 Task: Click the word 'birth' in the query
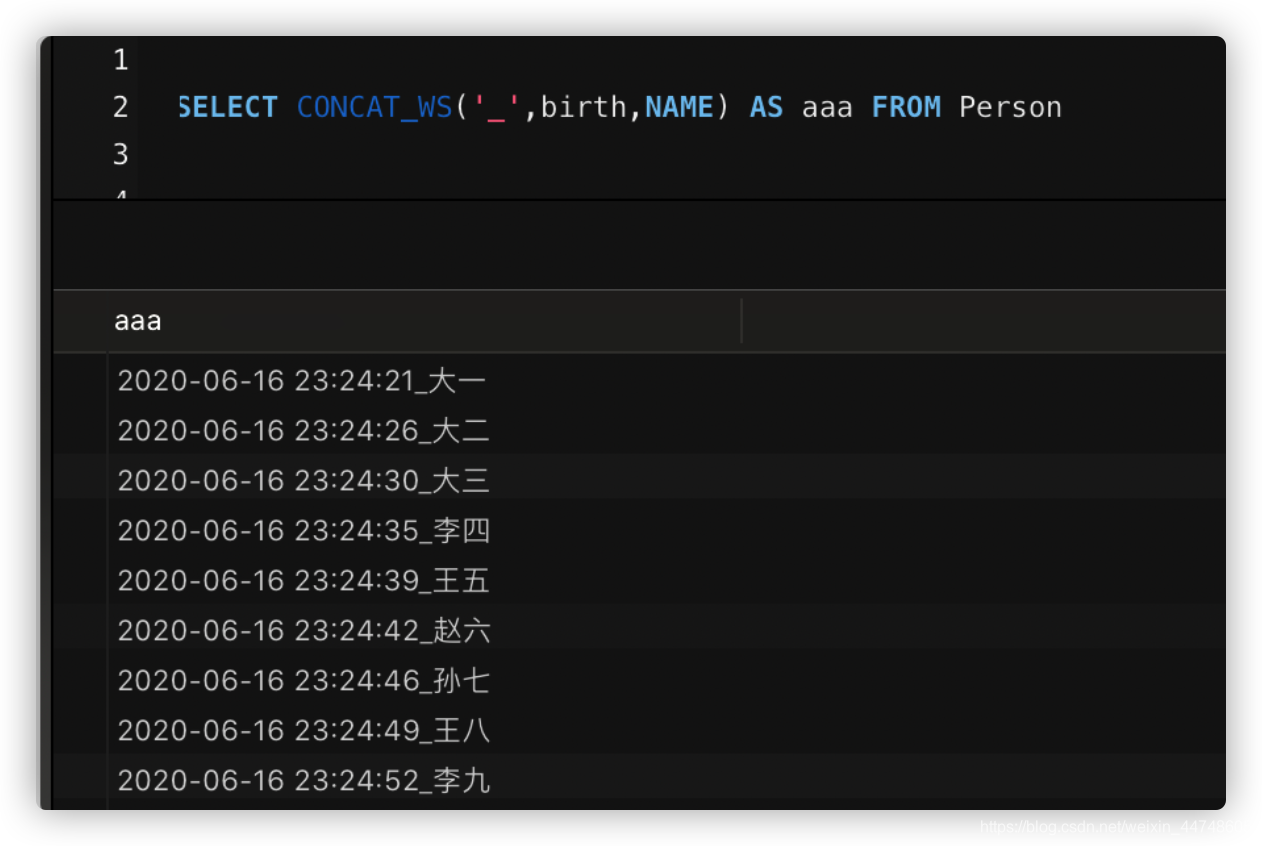[x=584, y=108]
